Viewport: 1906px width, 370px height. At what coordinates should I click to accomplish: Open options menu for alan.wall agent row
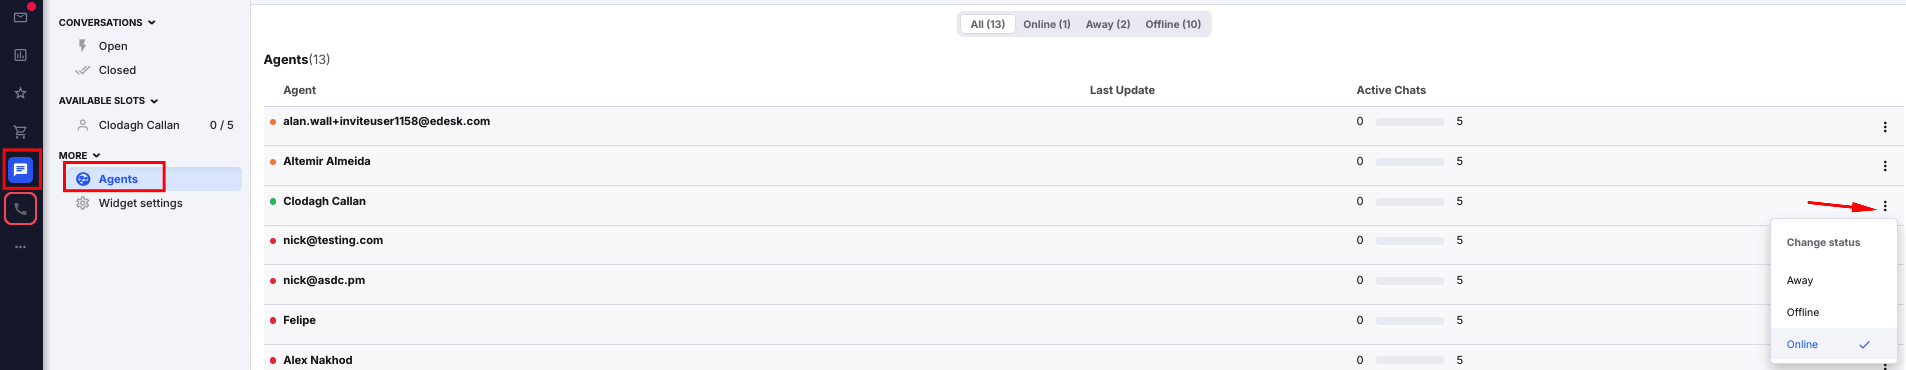click(1885, 127)
